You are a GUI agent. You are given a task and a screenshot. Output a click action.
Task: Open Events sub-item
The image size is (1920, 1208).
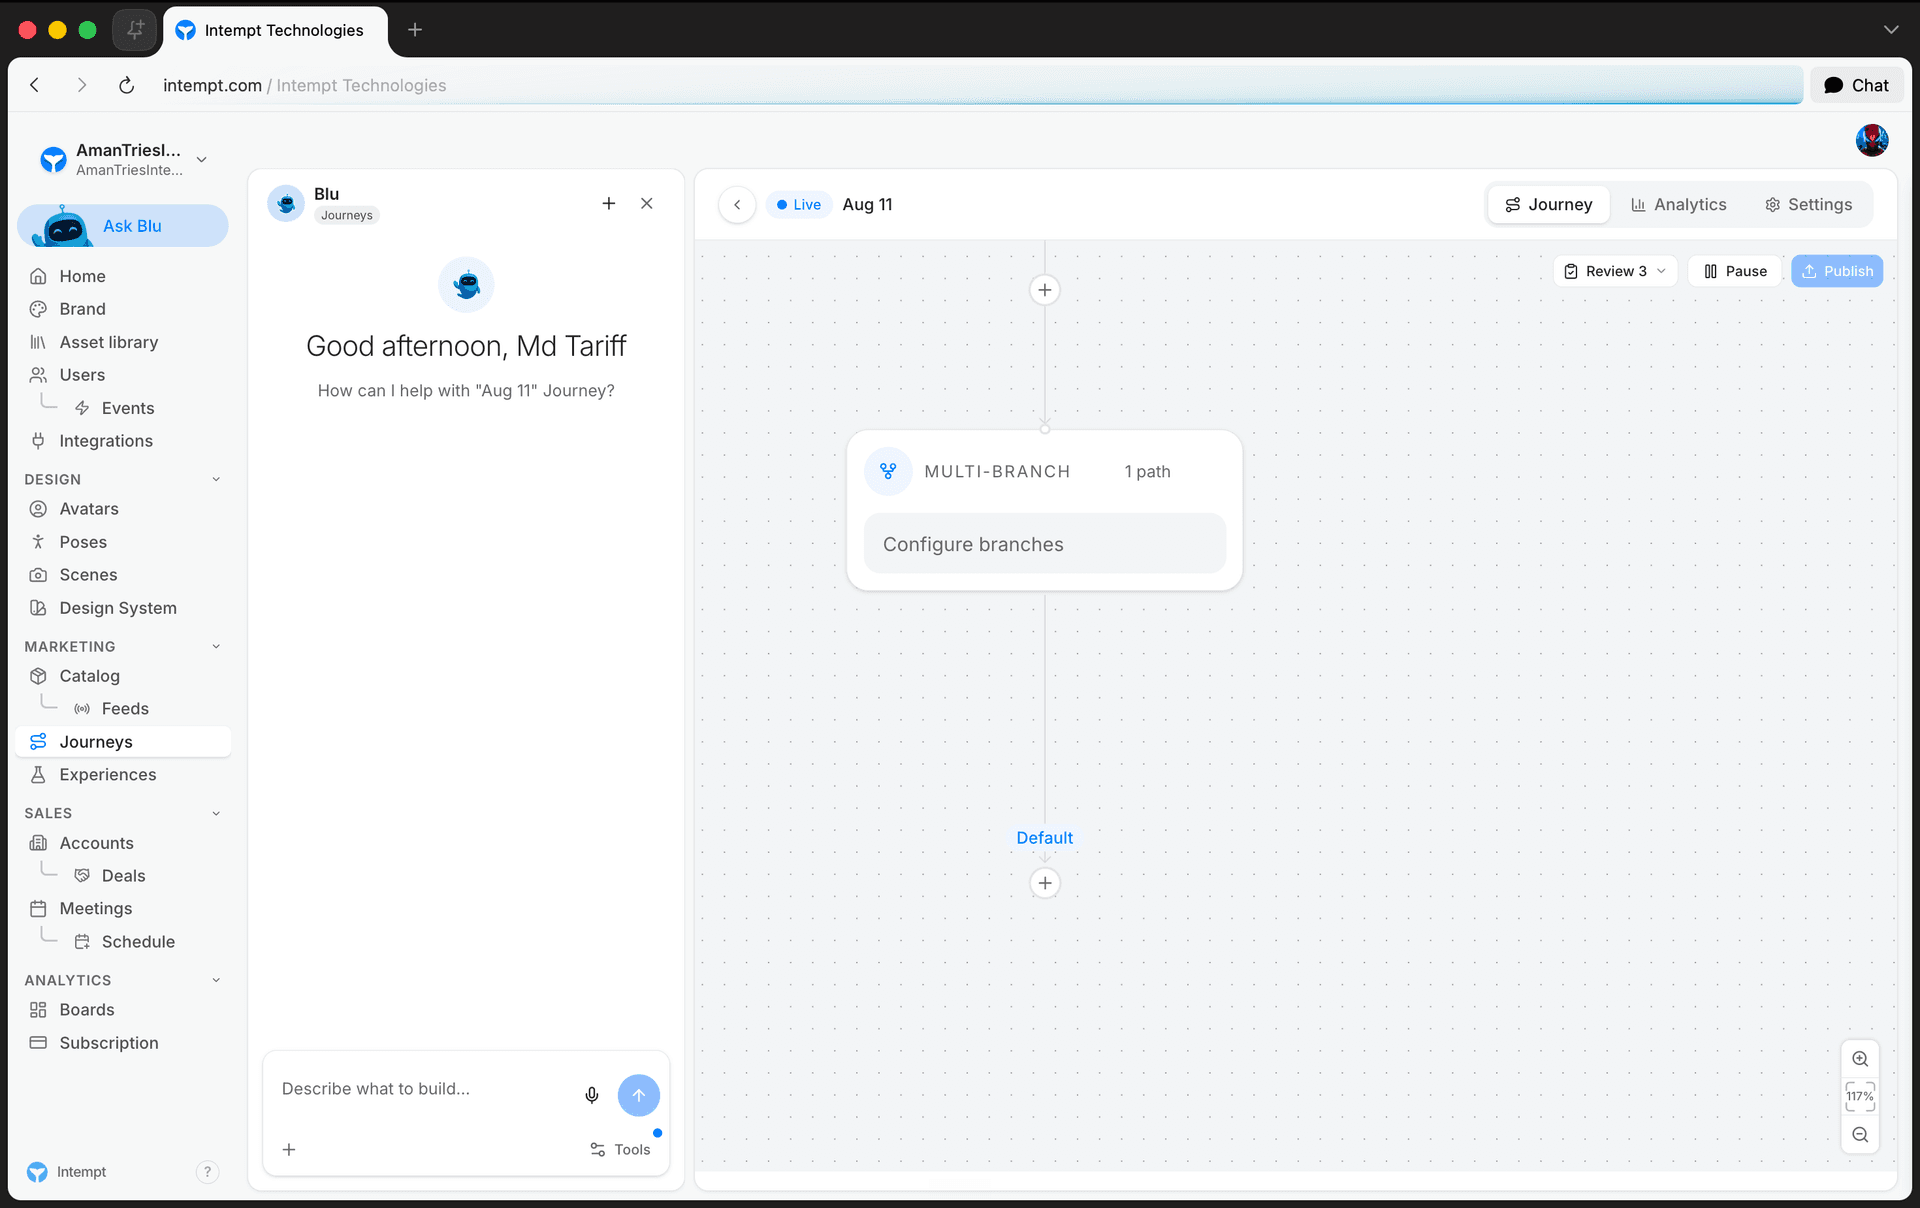(128, 408)
